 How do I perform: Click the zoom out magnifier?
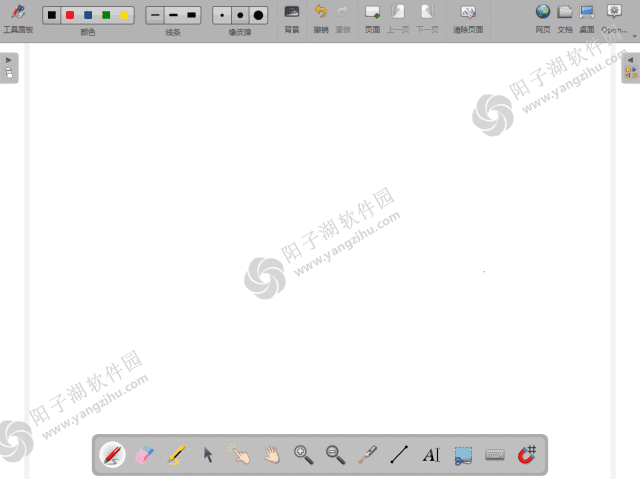click(336, 455)
